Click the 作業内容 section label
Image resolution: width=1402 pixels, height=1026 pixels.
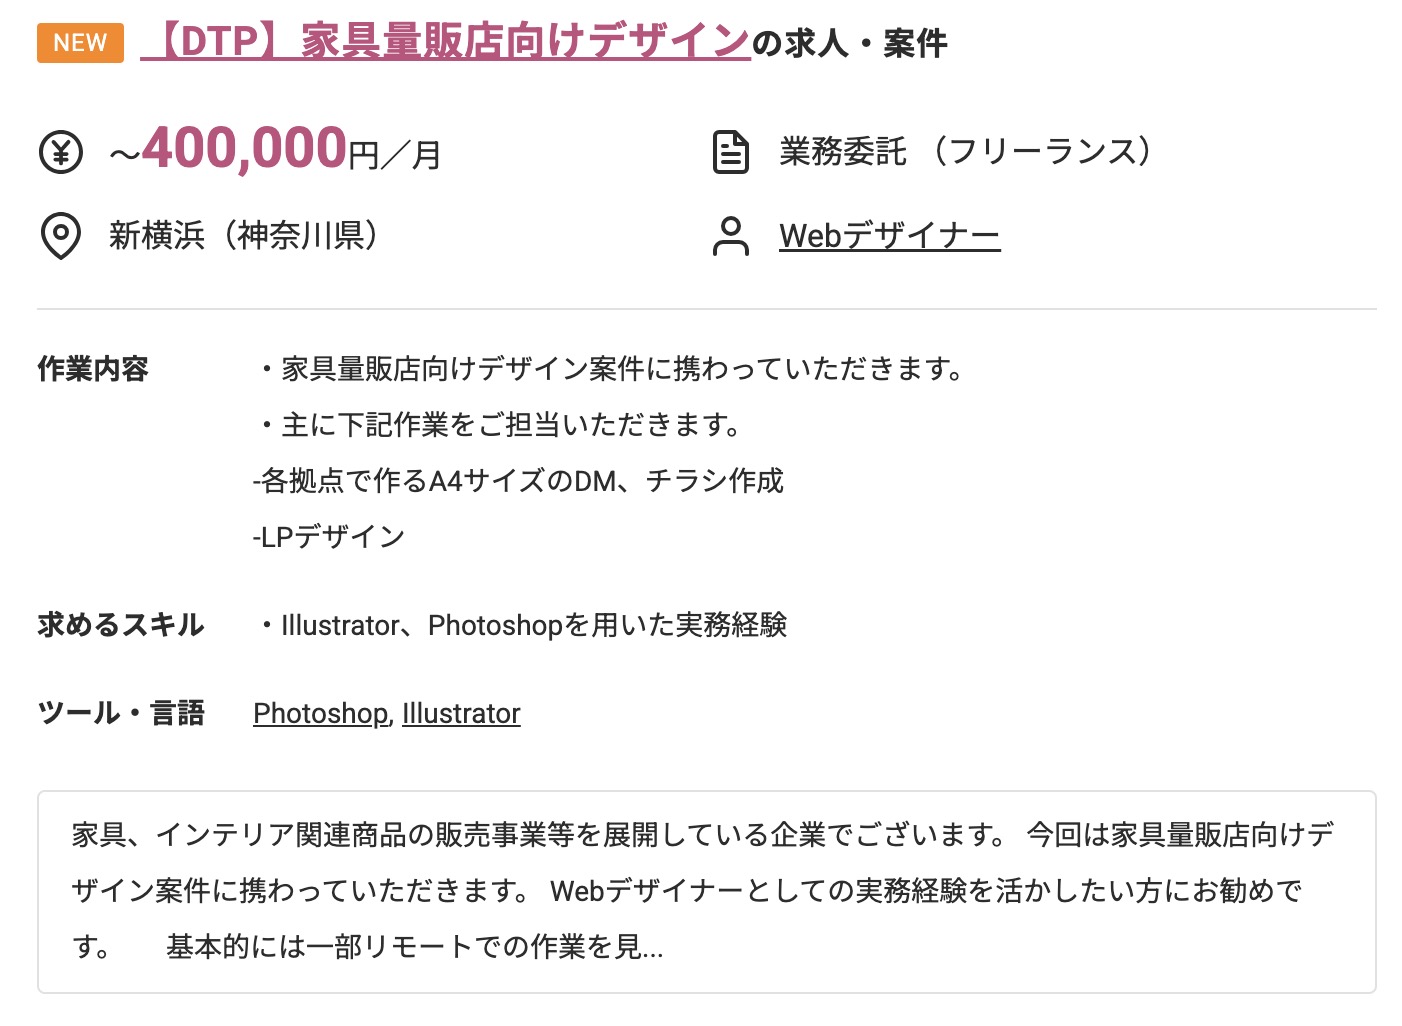(x=93, y=369)
